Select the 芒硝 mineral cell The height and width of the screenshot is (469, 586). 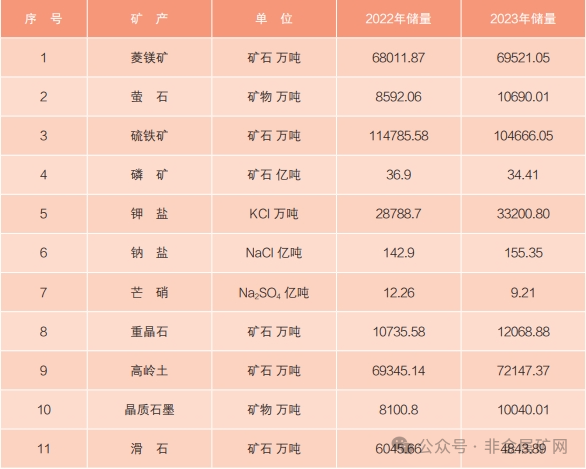click(149, 292)
